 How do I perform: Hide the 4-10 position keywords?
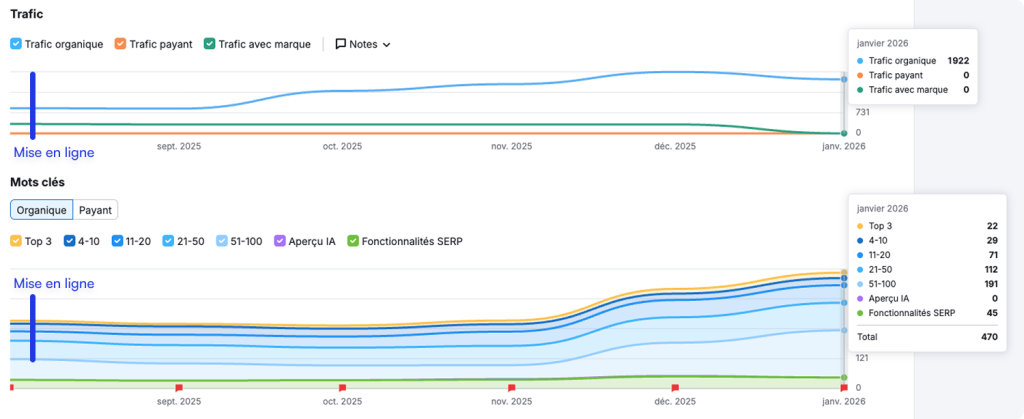point(70,241)
